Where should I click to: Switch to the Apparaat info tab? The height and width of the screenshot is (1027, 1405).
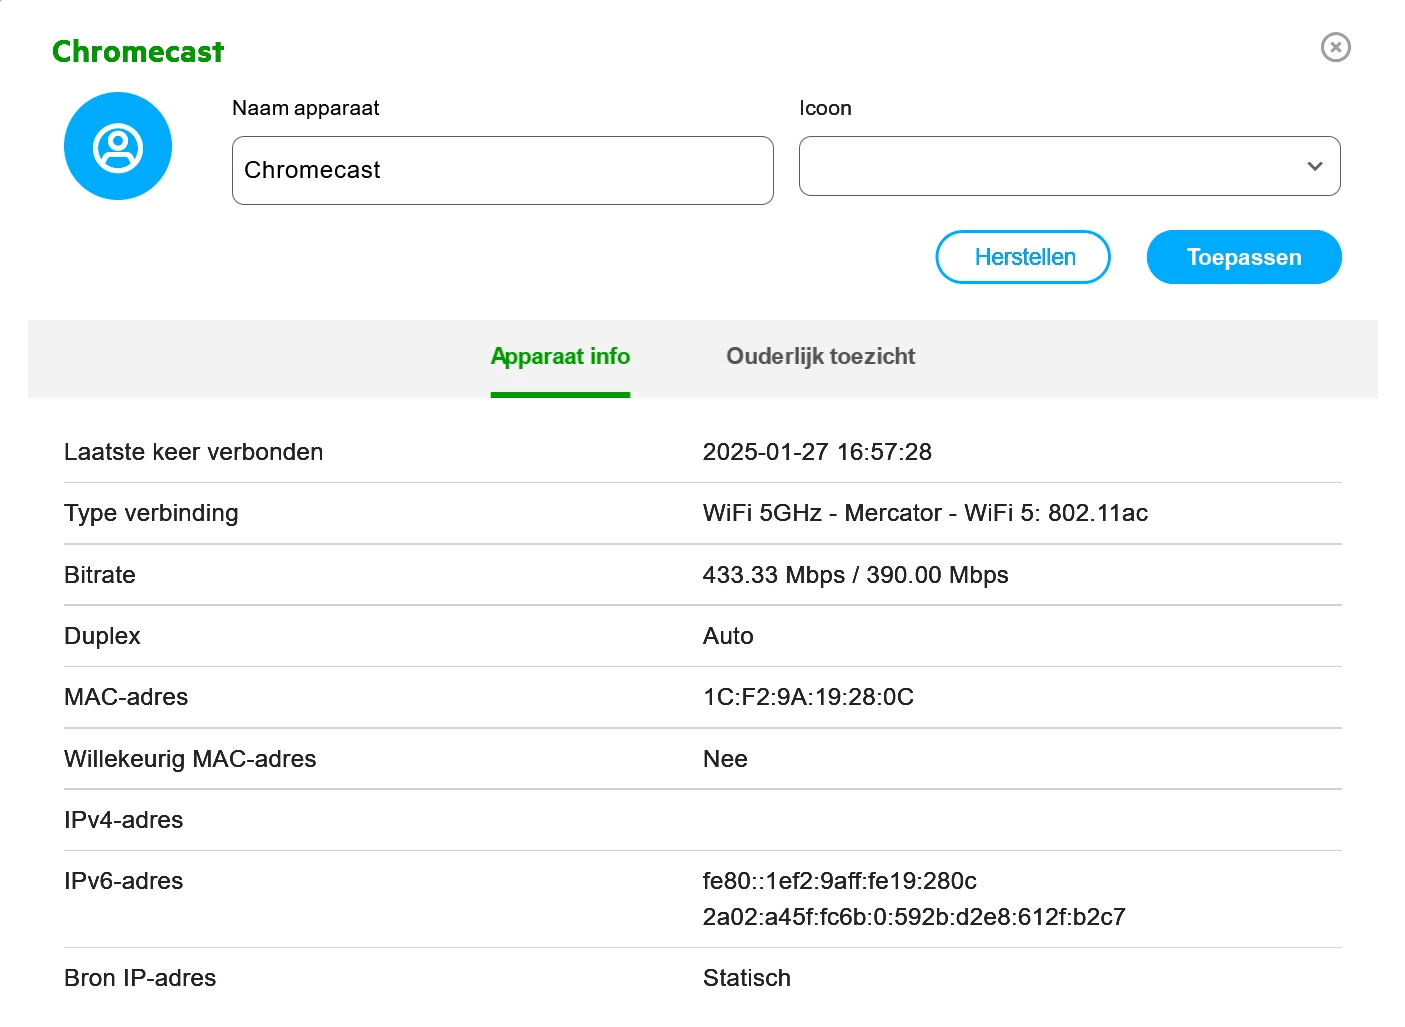click(x=560, y=357)
